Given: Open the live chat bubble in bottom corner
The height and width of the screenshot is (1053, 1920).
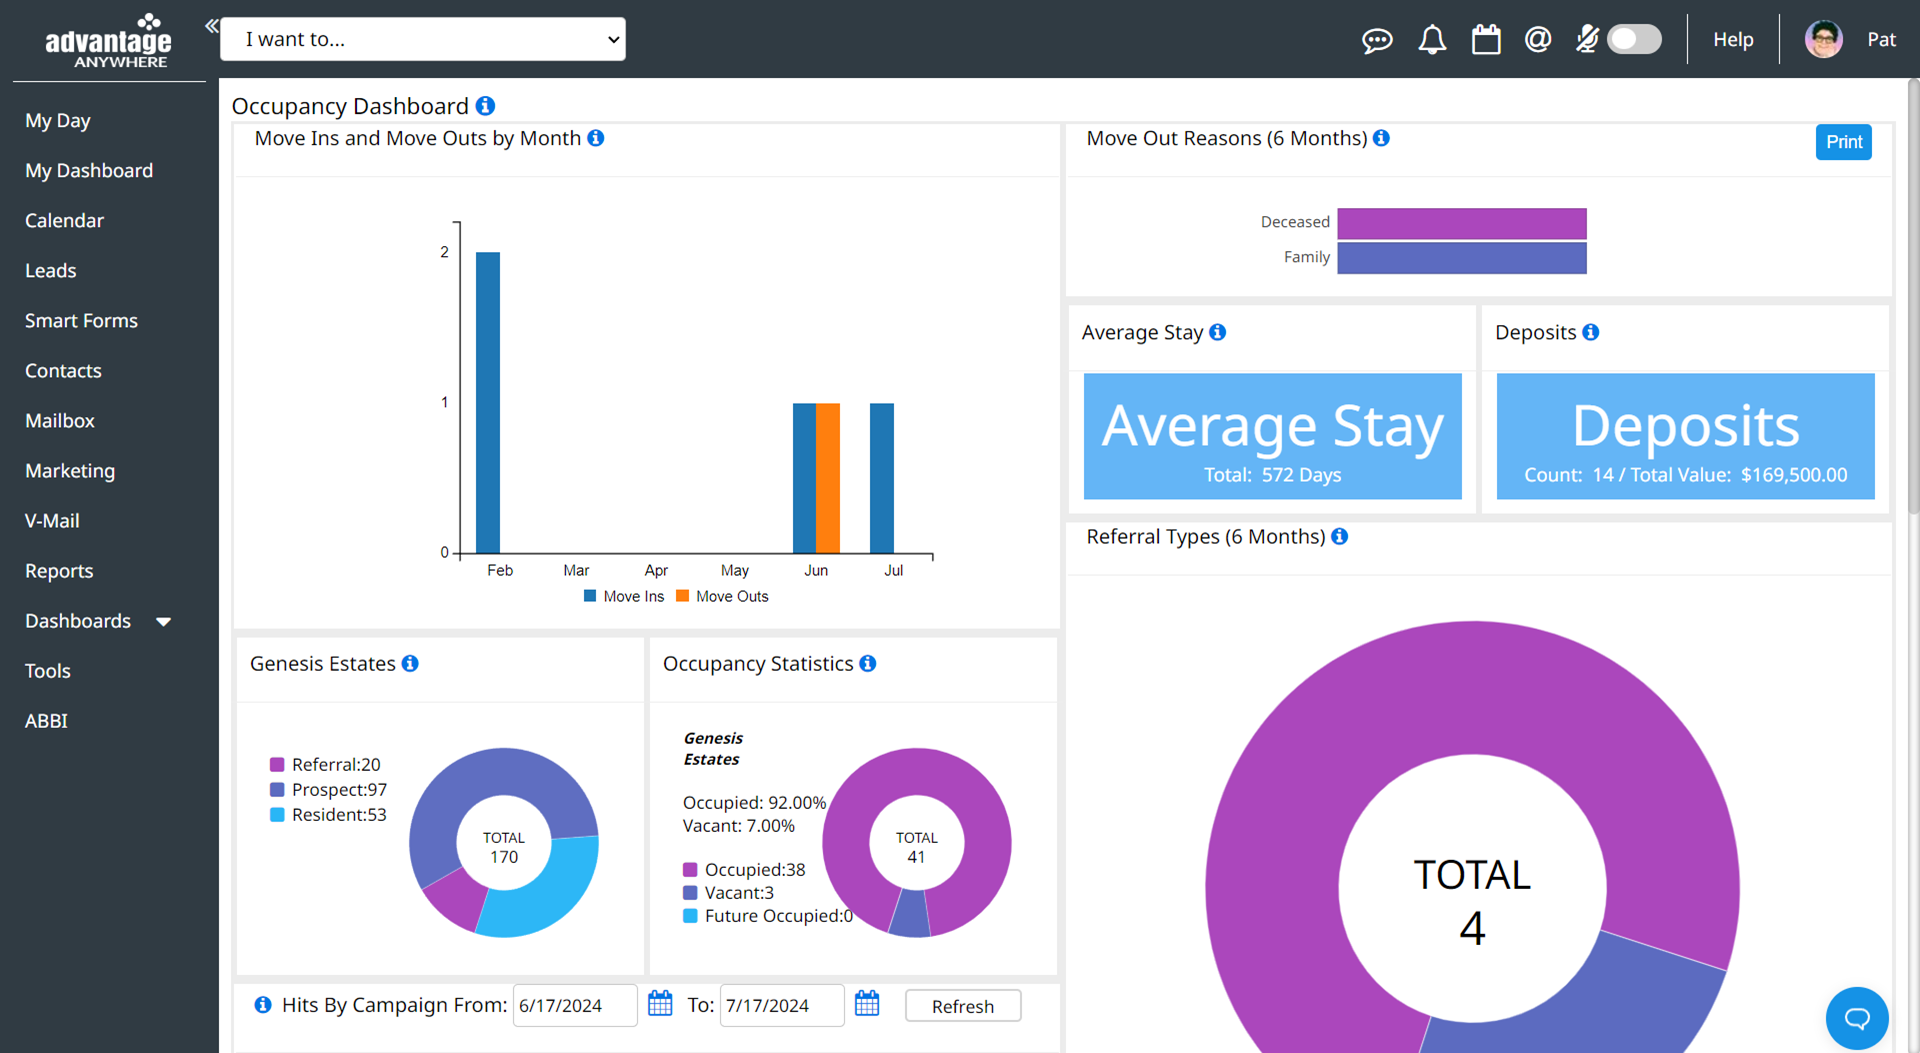Looking at the screenshot, I should tap(1857, 1018).
